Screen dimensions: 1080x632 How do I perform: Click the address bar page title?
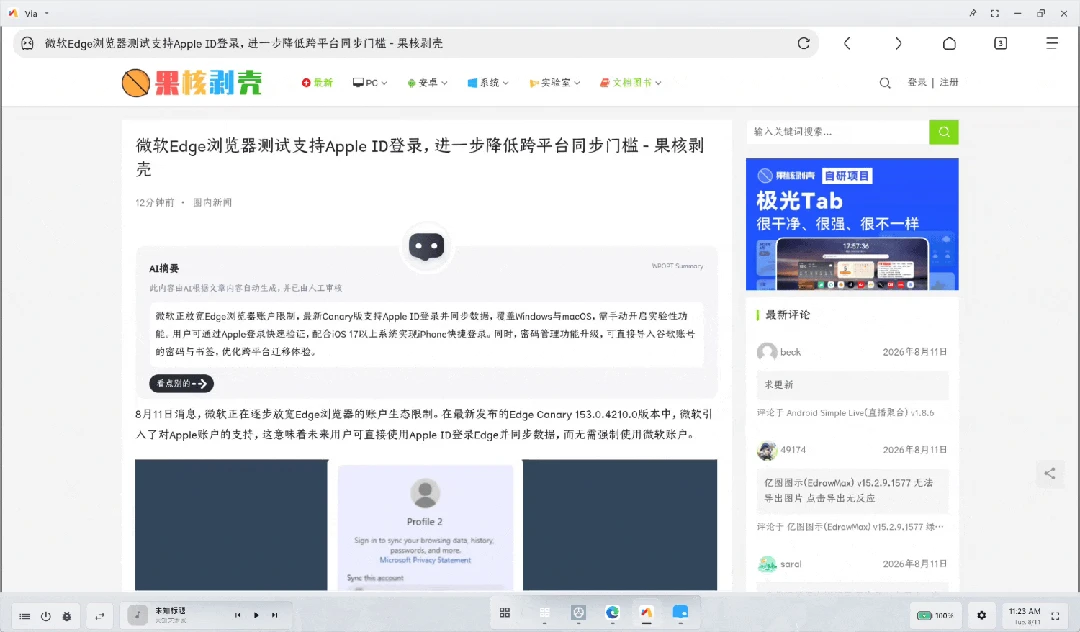[244, 43]
